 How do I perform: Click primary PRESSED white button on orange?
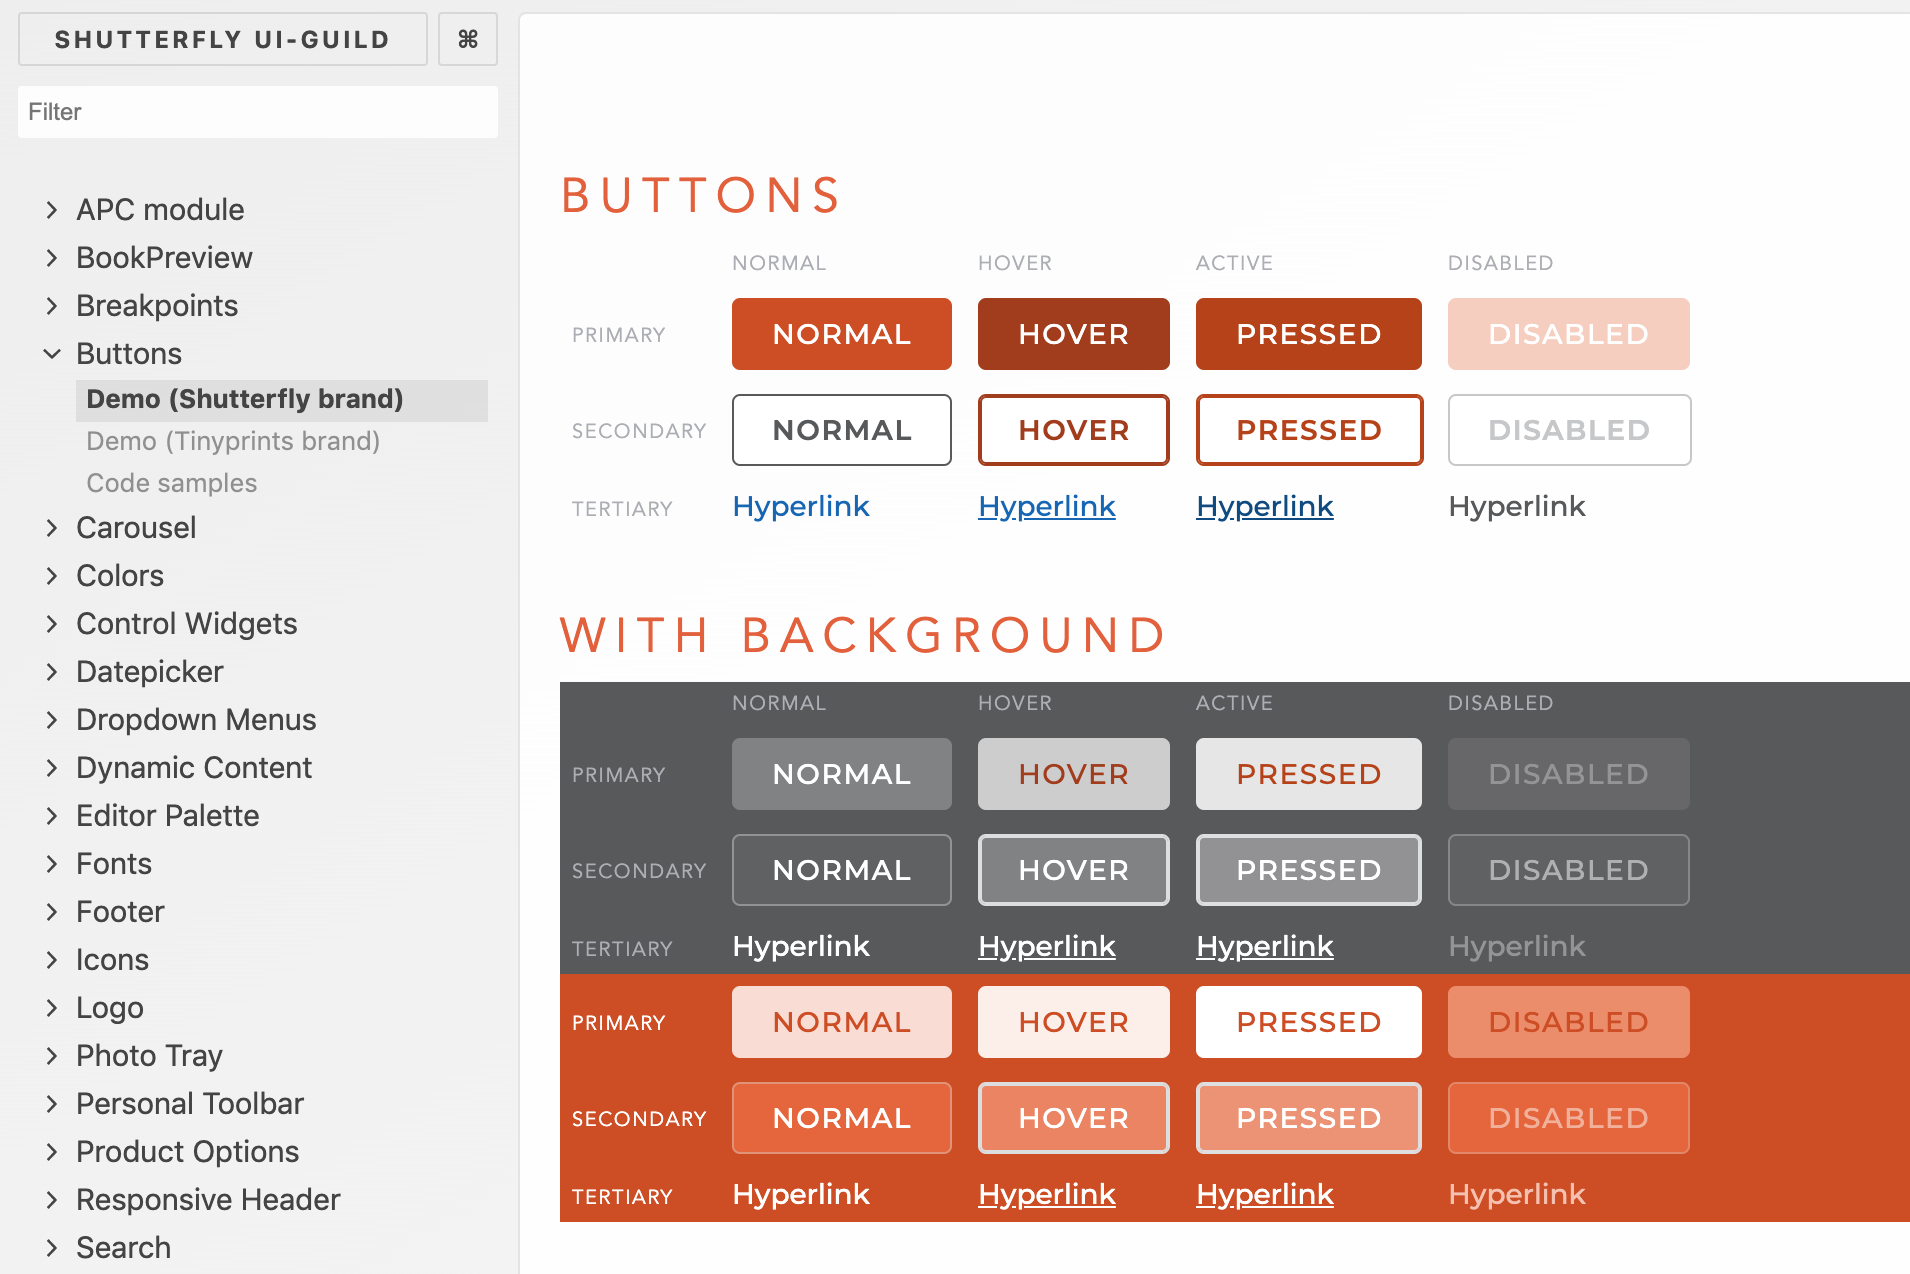[x=1309, y=1022]
